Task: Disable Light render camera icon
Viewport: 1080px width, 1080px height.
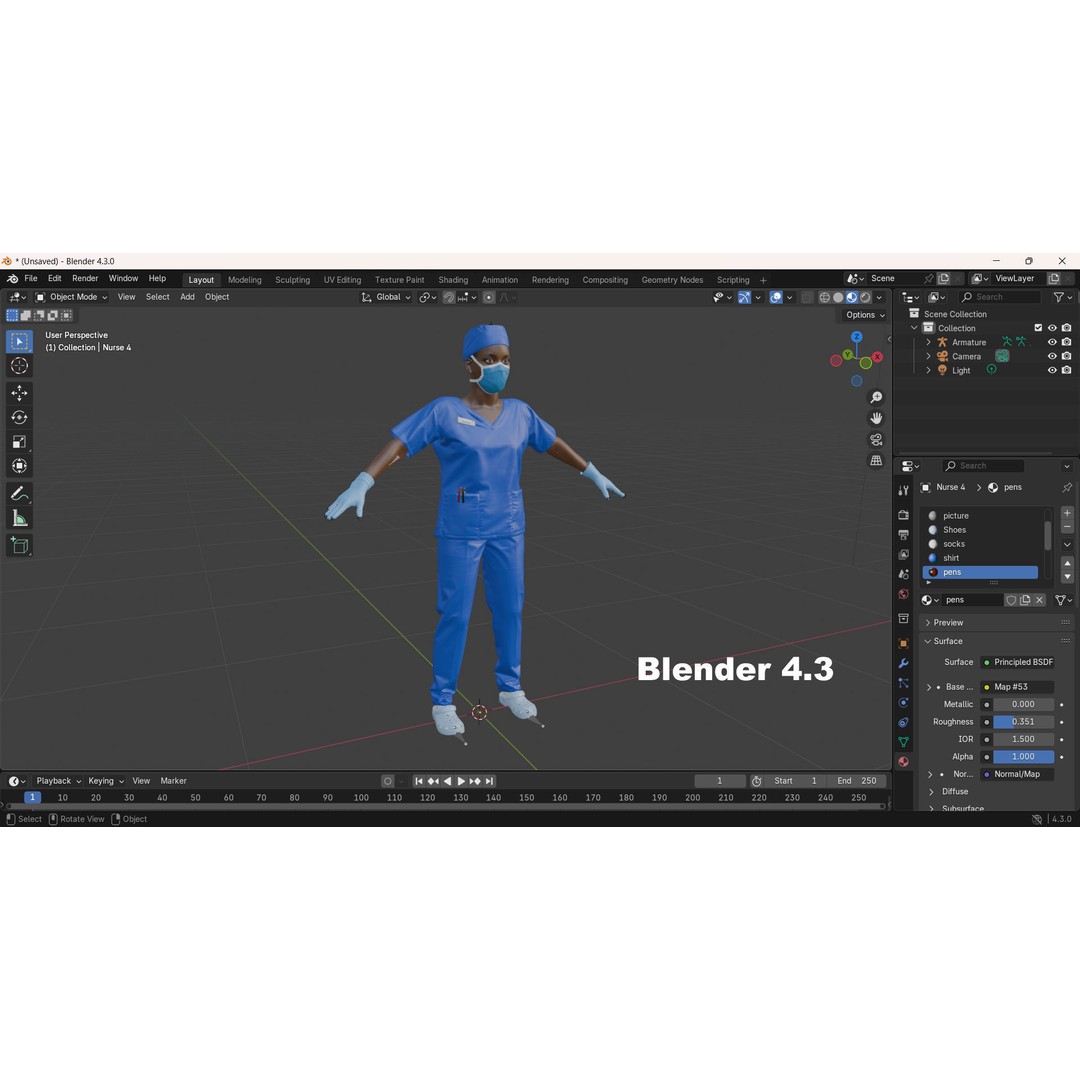Action: coord(1066,370)
